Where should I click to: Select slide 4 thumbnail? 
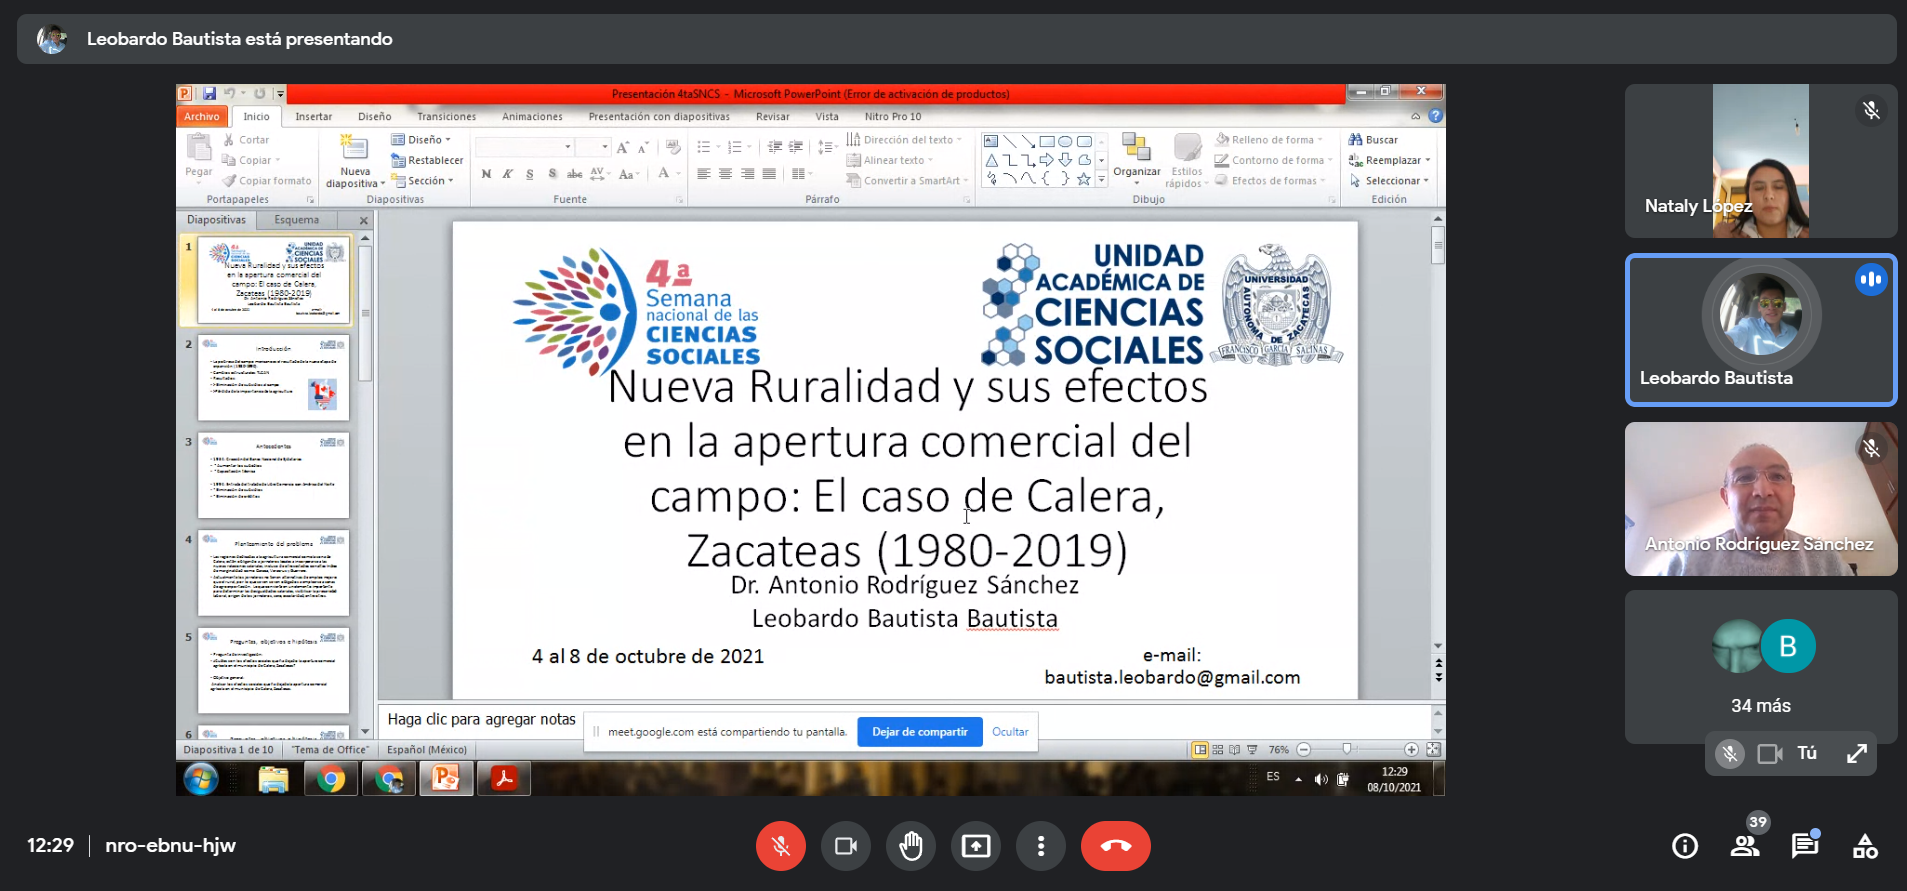point(273,573)
